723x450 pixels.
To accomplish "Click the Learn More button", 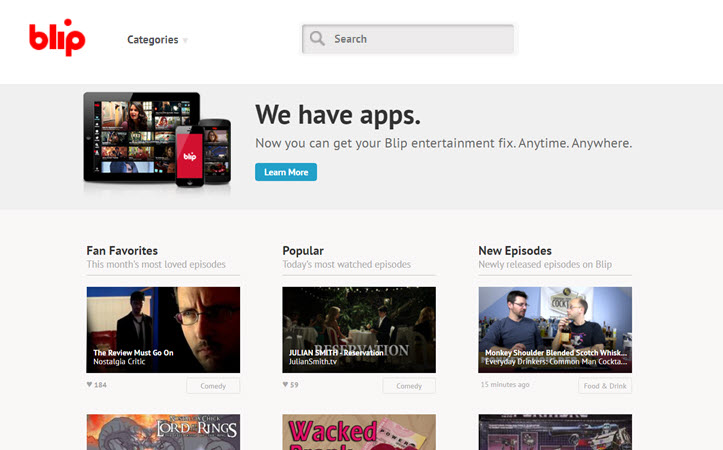I will coord(286,172).
